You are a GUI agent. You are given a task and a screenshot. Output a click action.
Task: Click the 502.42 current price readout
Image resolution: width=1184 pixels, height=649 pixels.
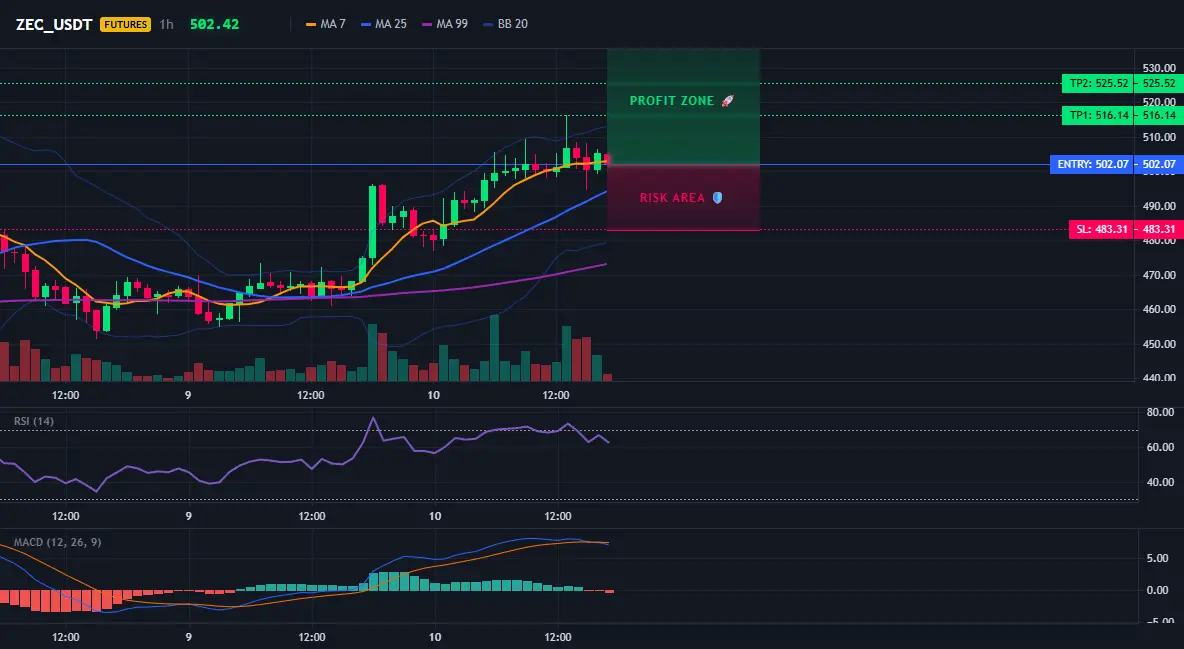click(214, 24)
